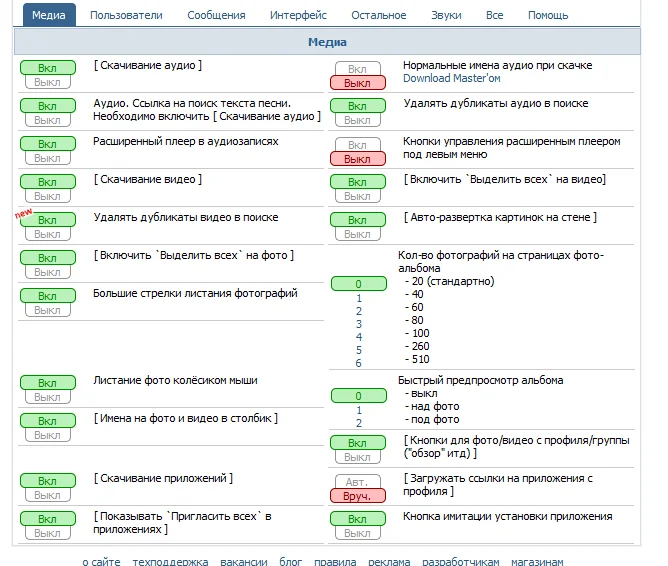Select the Интерфейс tab
The width and height of the screenshot is (668, 566).
[298, 15]
